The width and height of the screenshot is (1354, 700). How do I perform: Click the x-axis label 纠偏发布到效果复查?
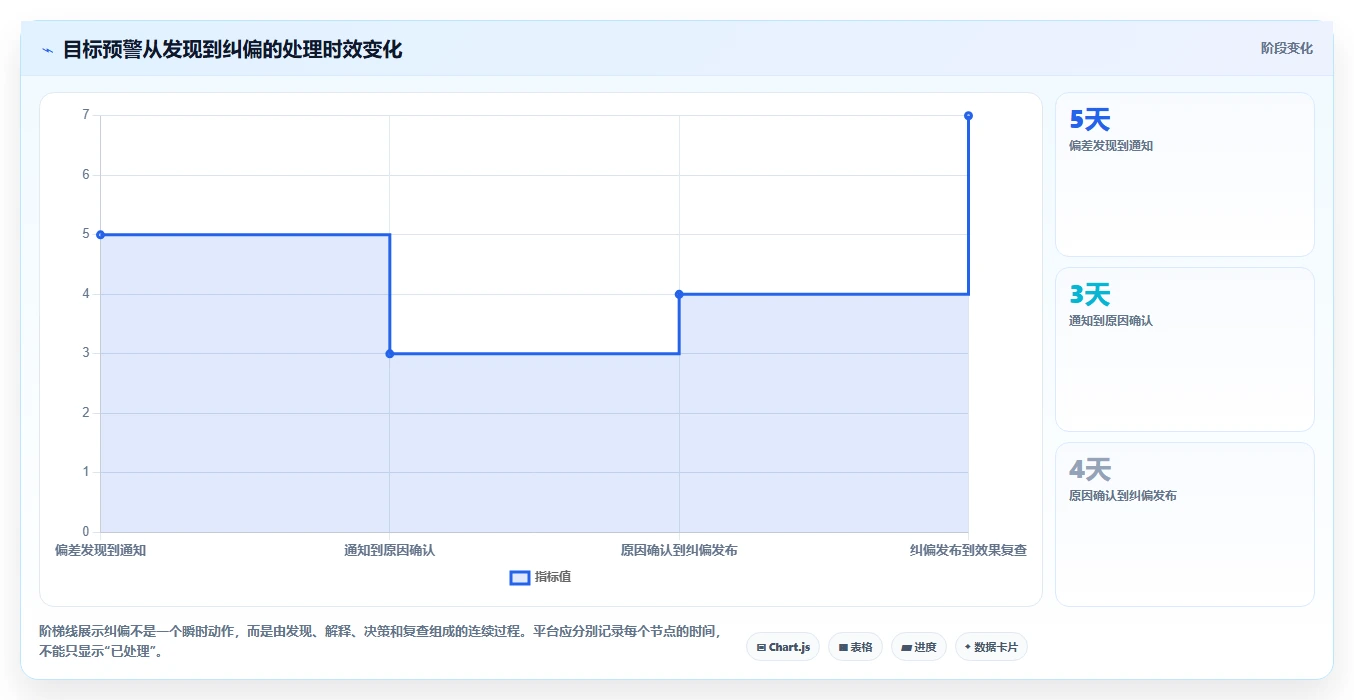968,550
